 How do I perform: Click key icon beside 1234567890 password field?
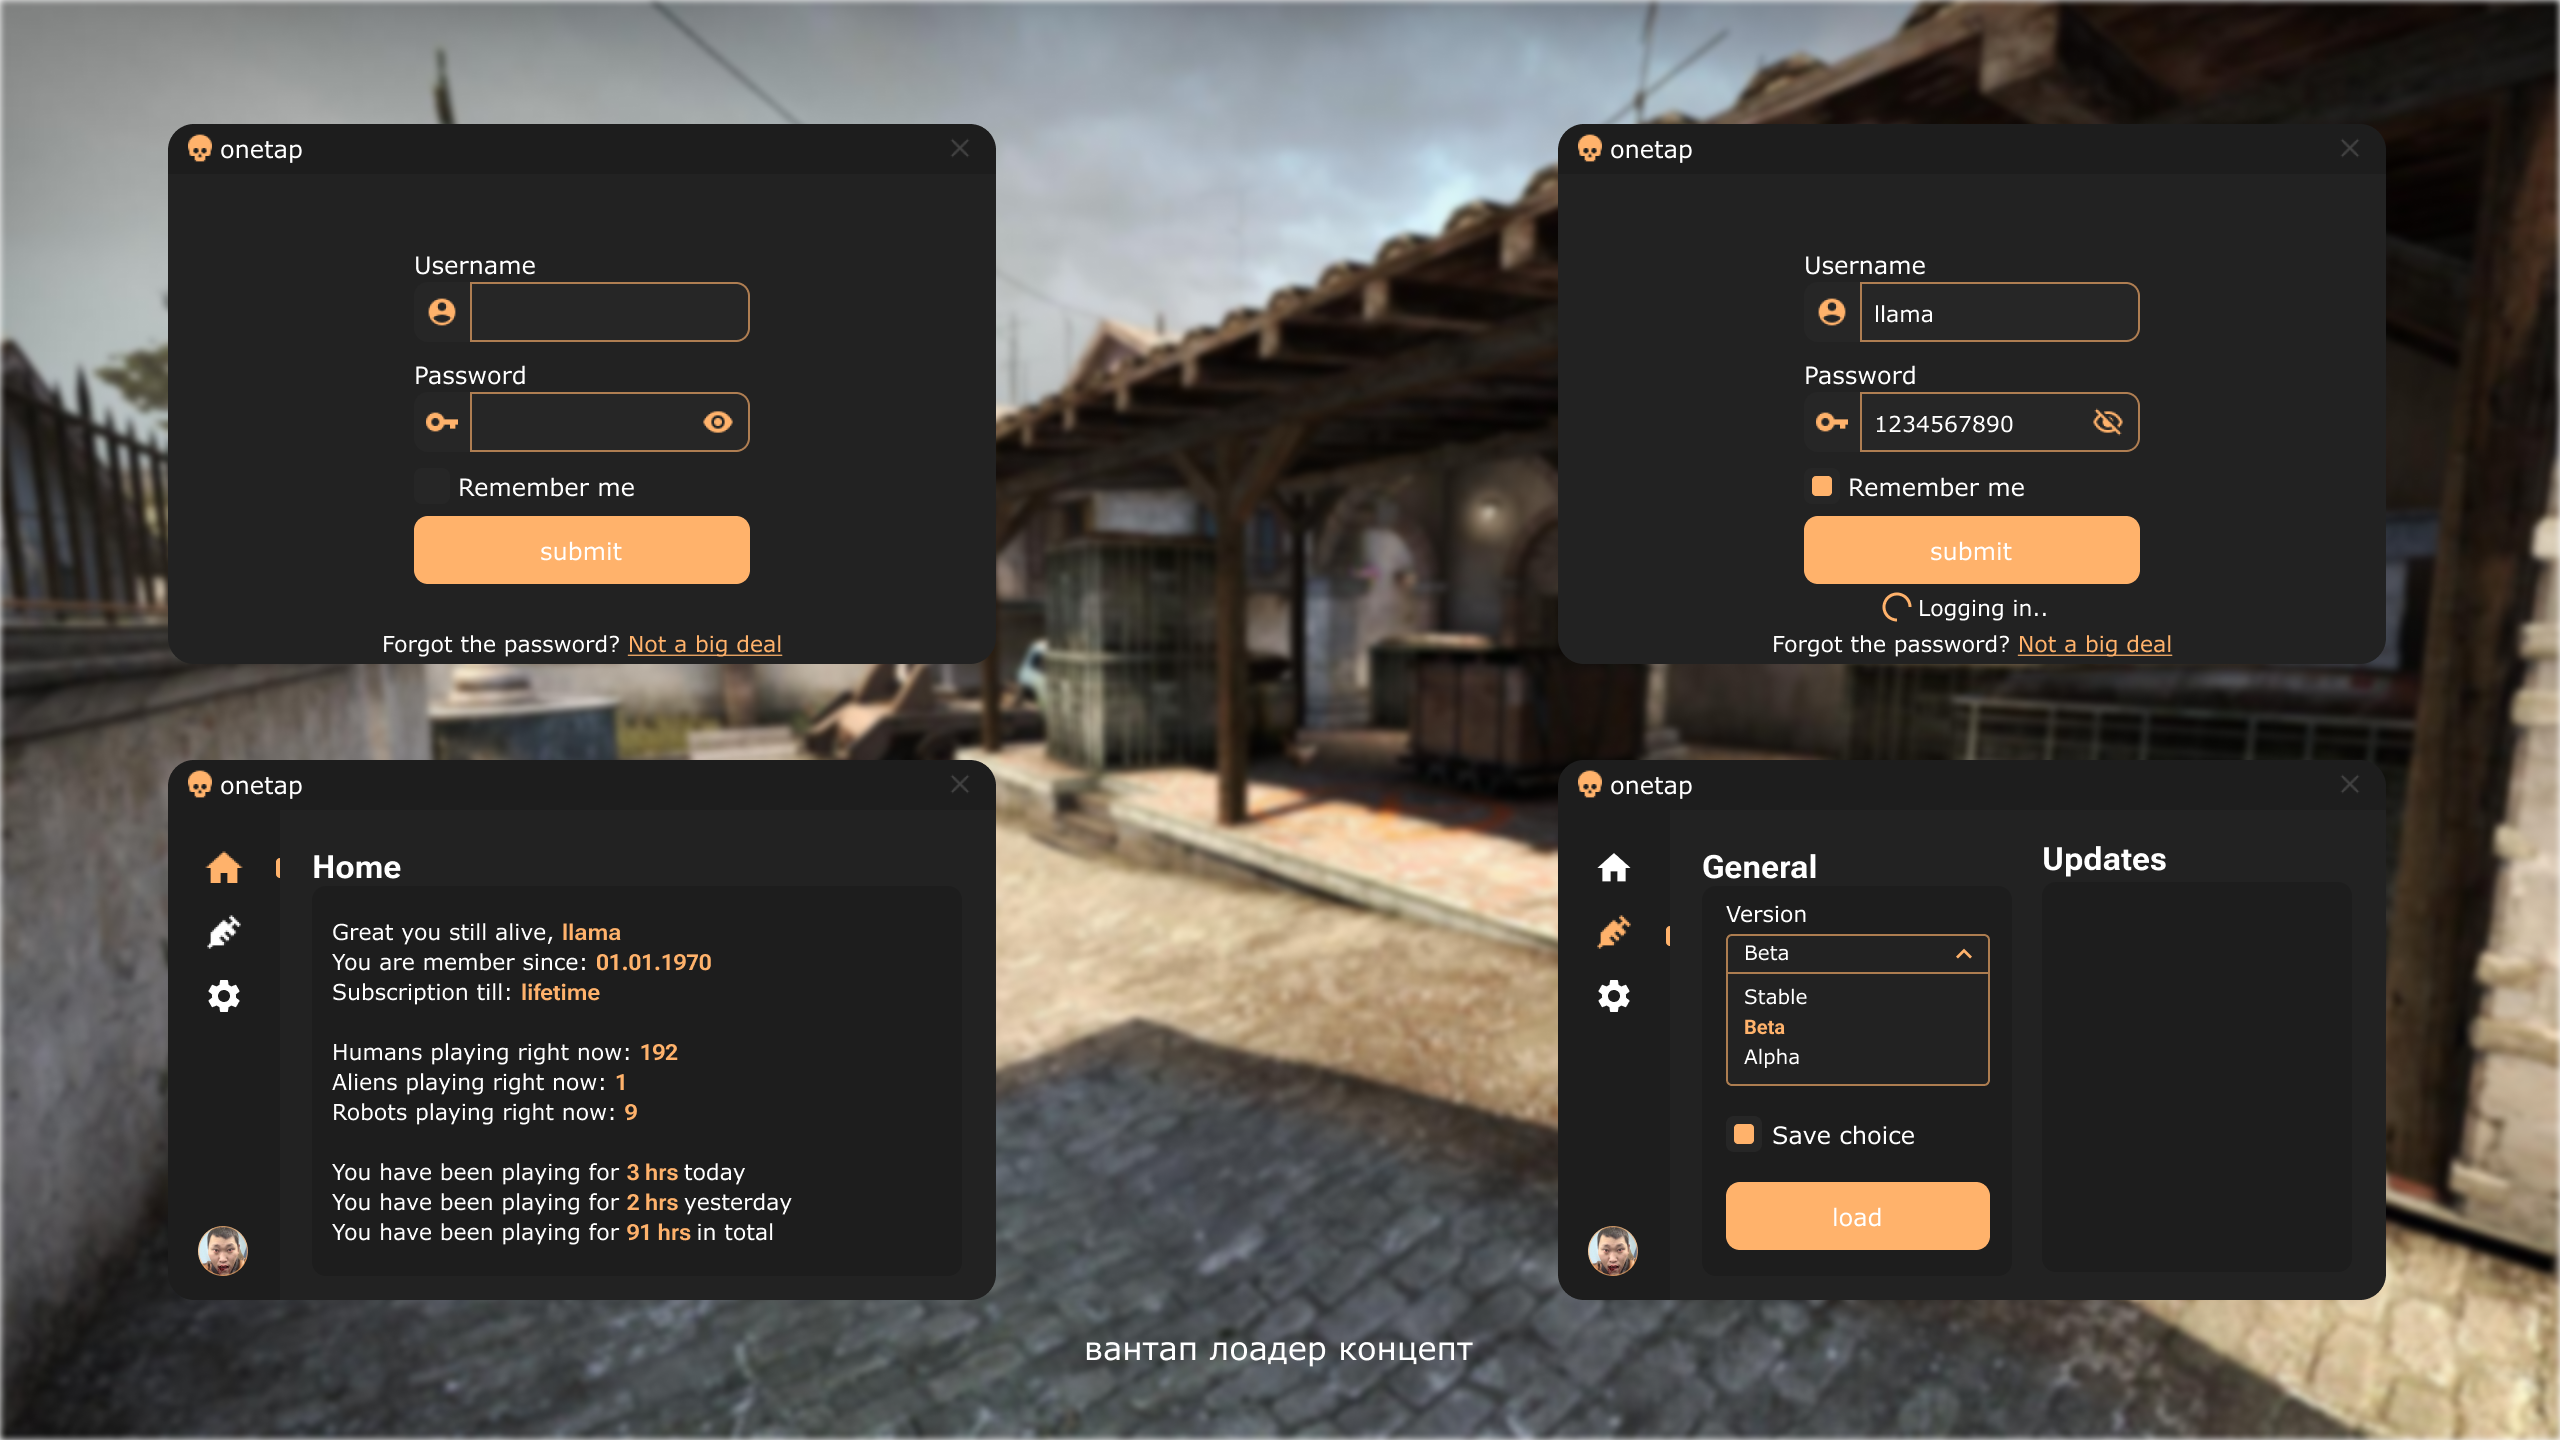click(x=1832, y=422)
